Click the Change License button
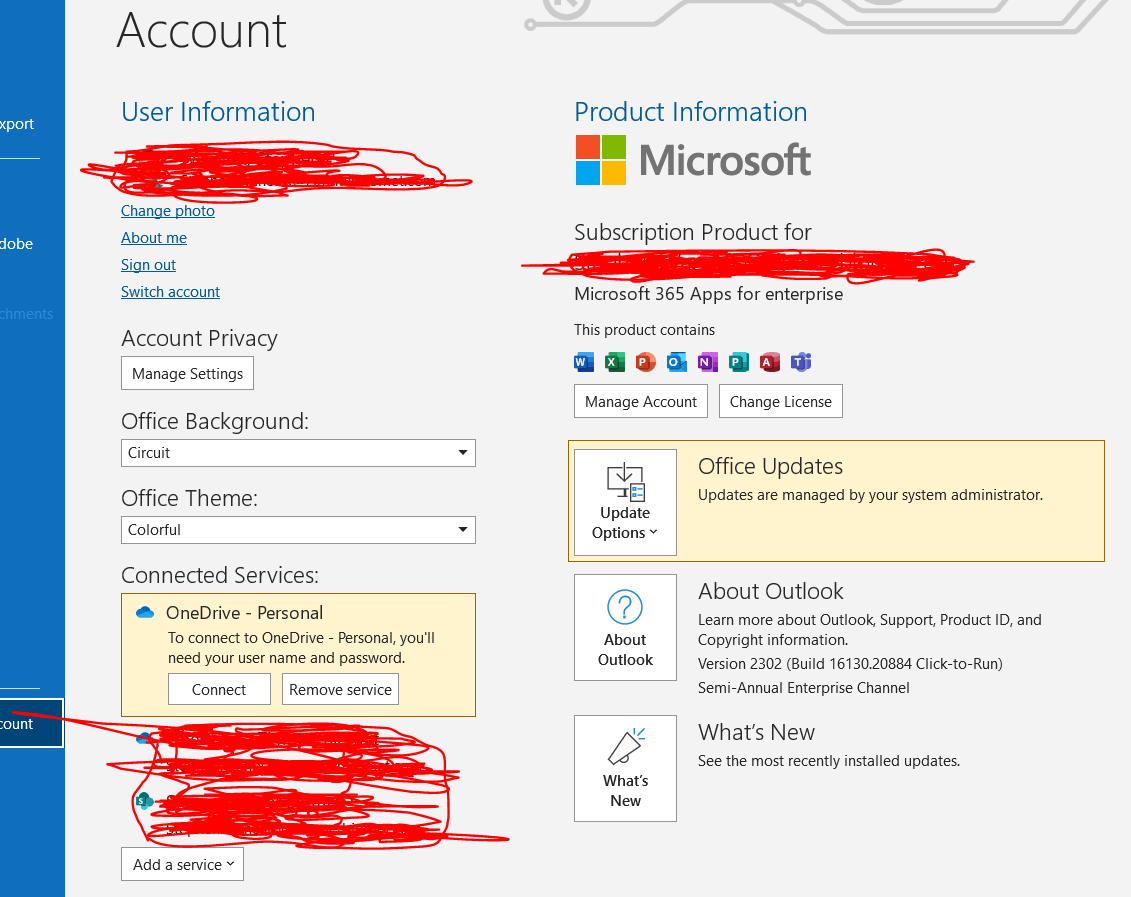The image size is (1131, 897). (x=780, y=402)
